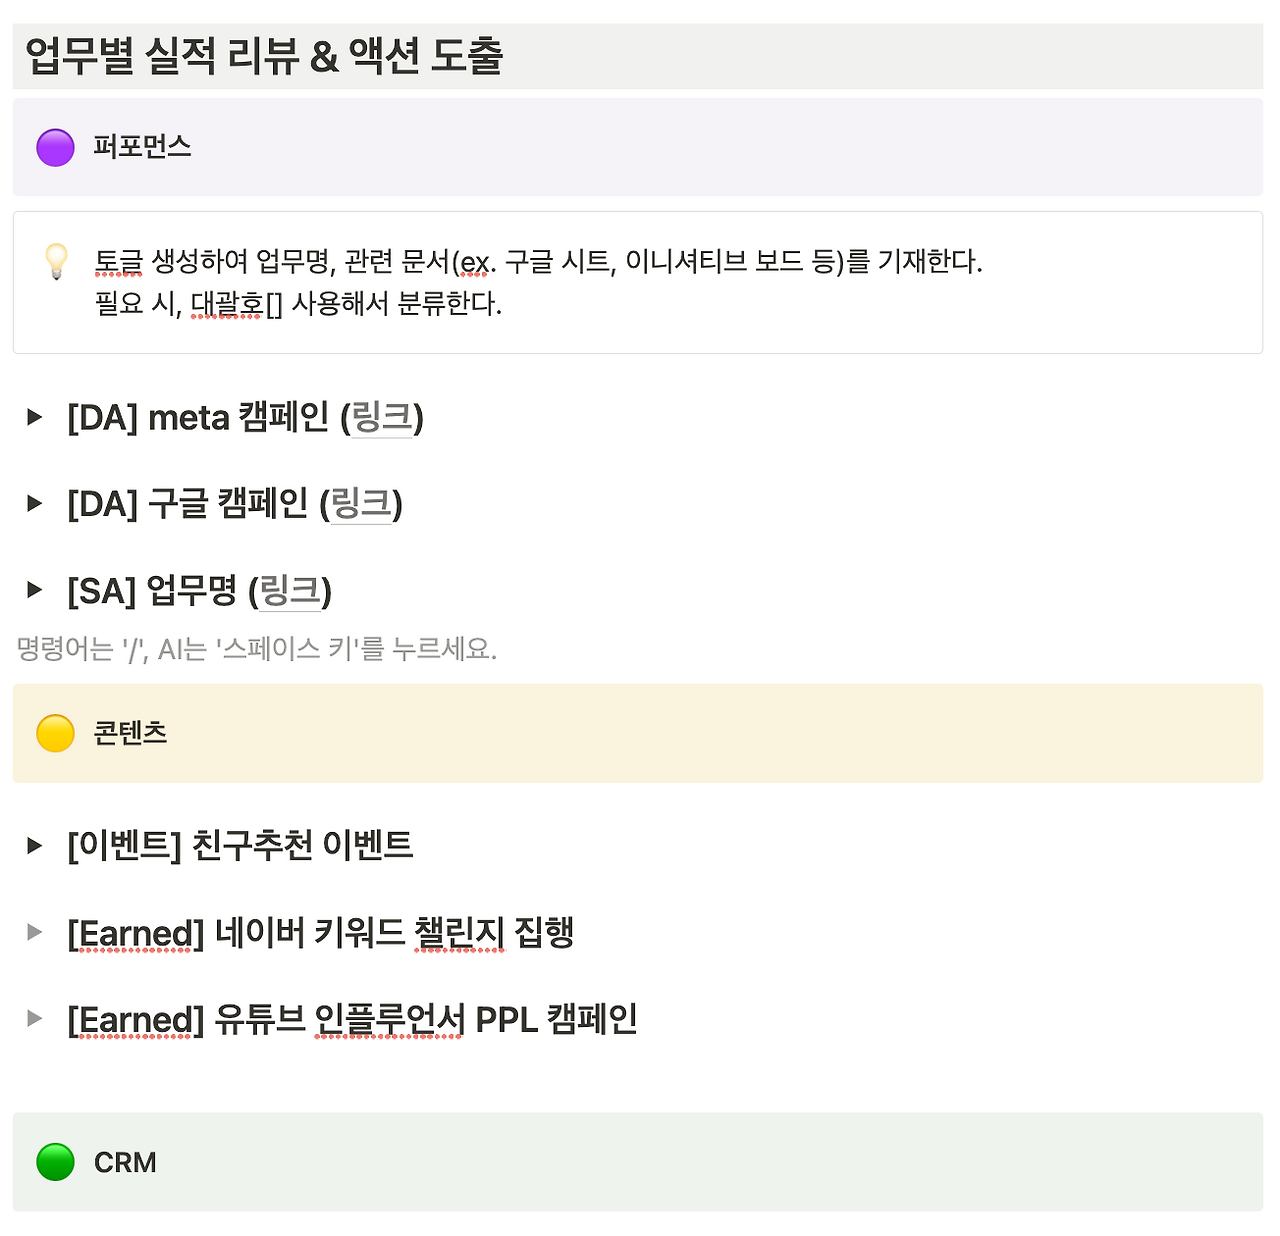Expand the 유튜브 인플루언서 PPL 캠페인 toggle
The width and height of the screenshot is (1280, 1236).
click(x=35, y=1019)
